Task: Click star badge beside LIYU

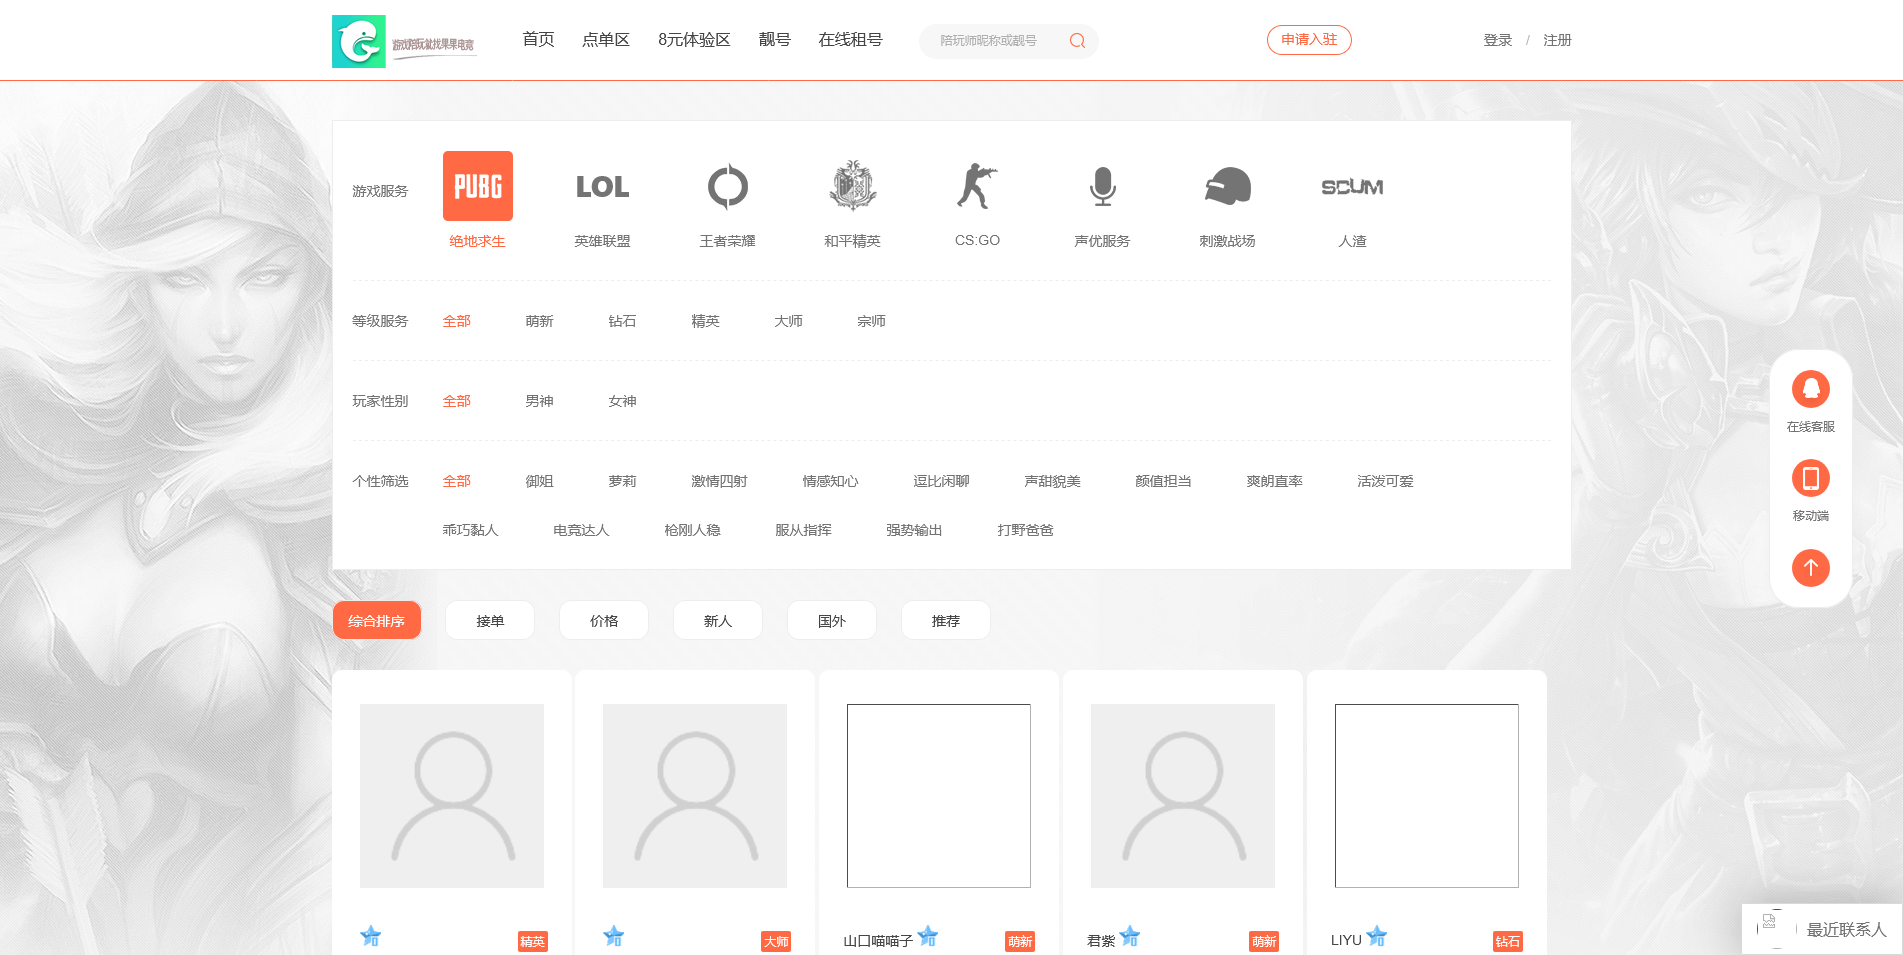Action: coord(1377,936)
